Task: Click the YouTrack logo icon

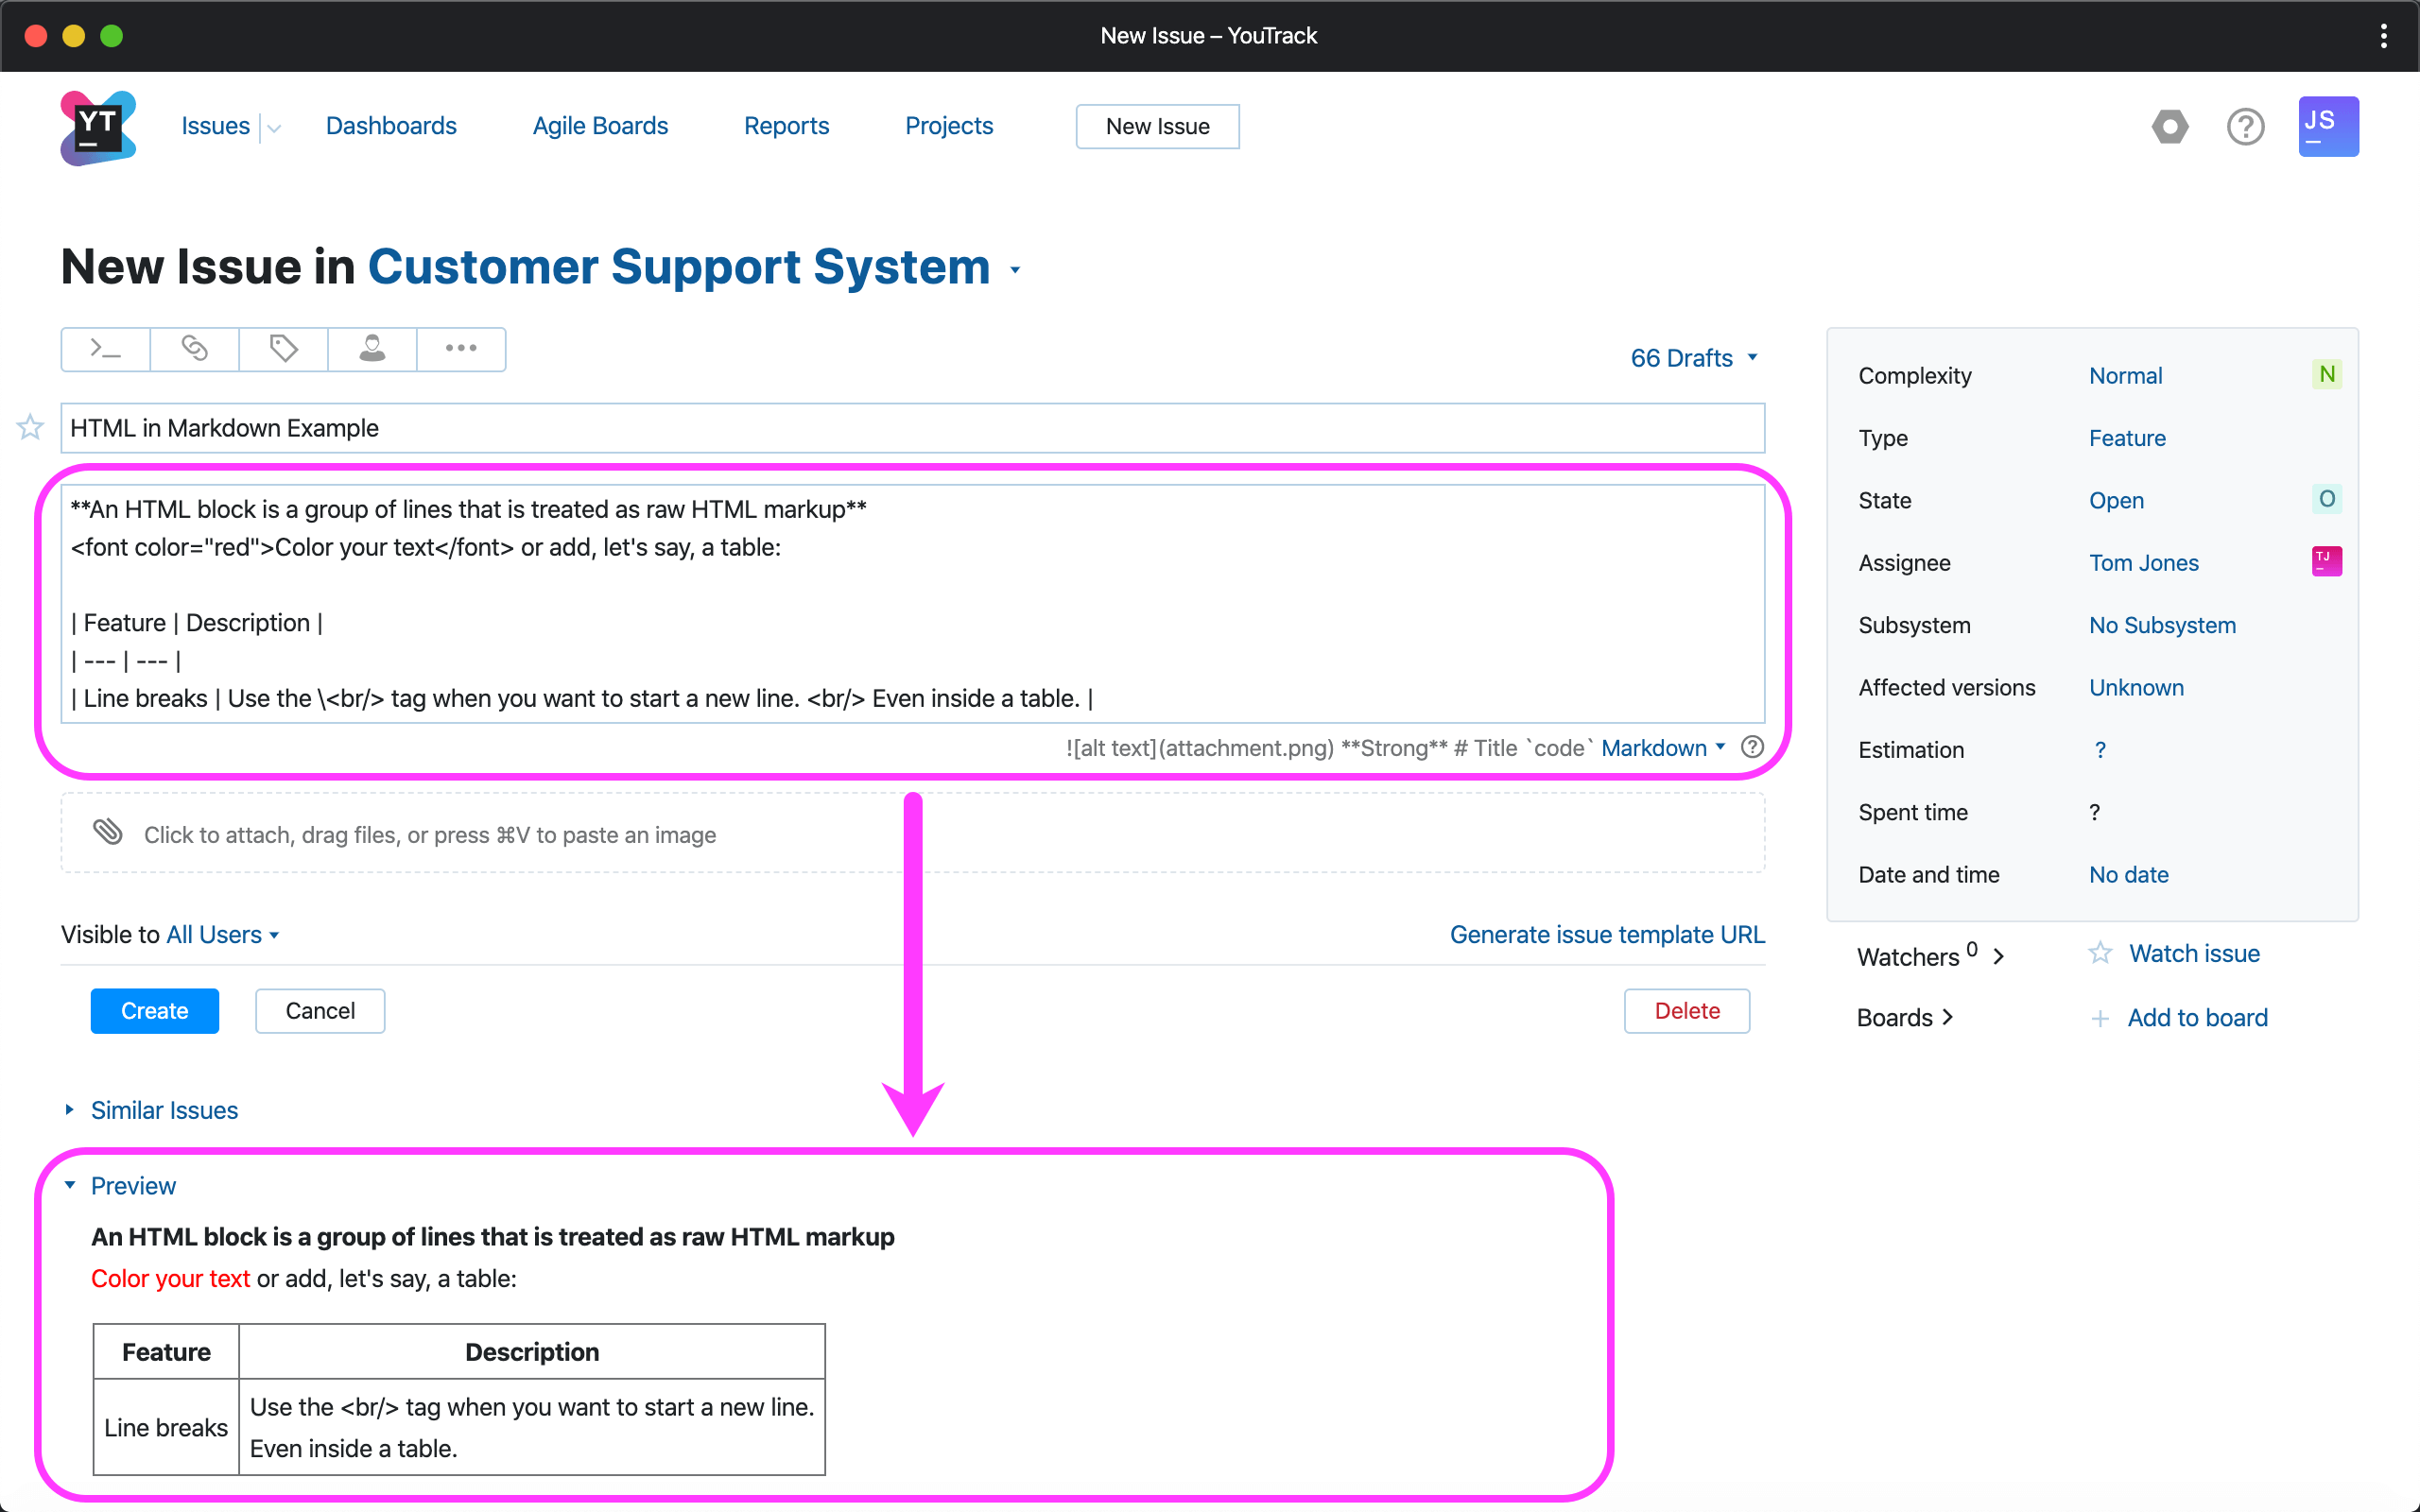Action: tap(97, 127)
